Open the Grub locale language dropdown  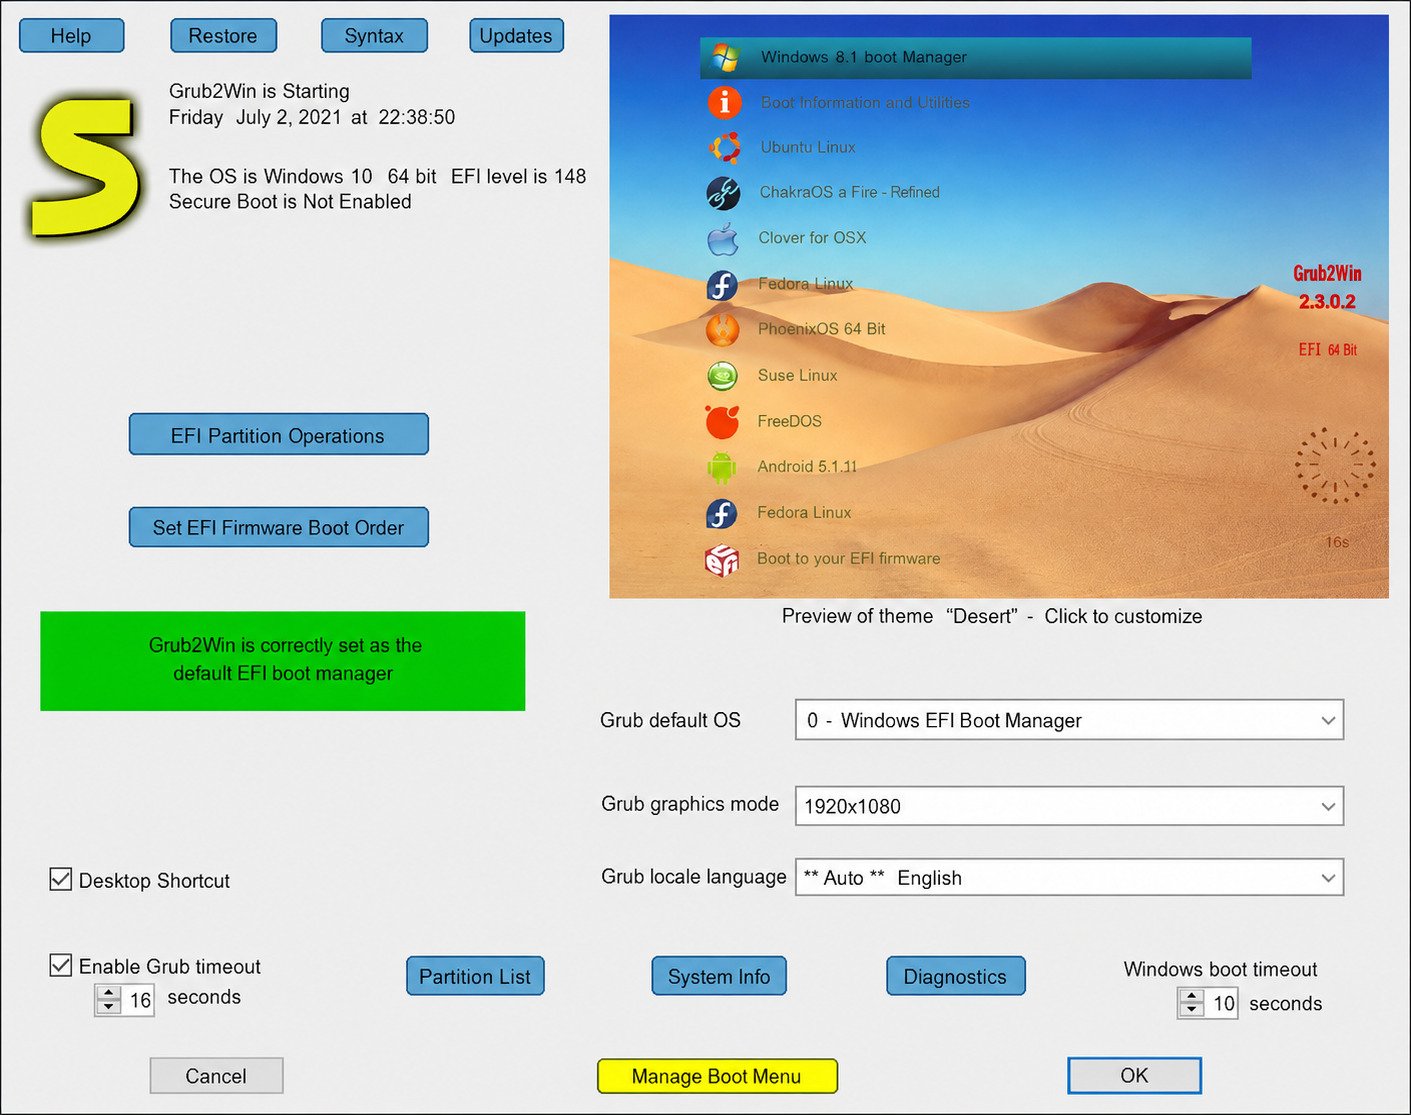tap(1069, 877)
